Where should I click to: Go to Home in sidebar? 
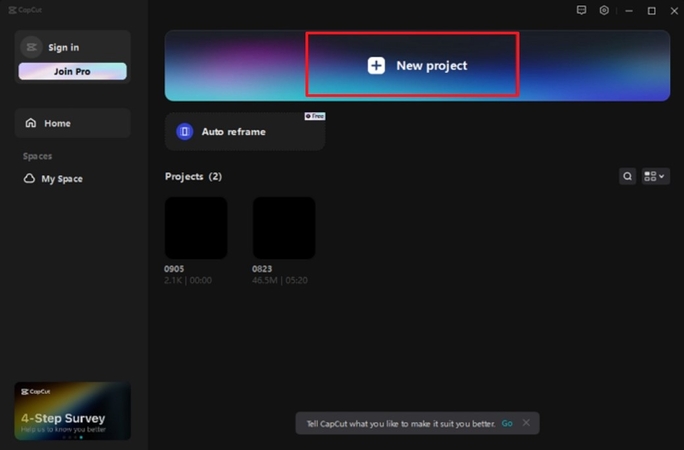72,123
